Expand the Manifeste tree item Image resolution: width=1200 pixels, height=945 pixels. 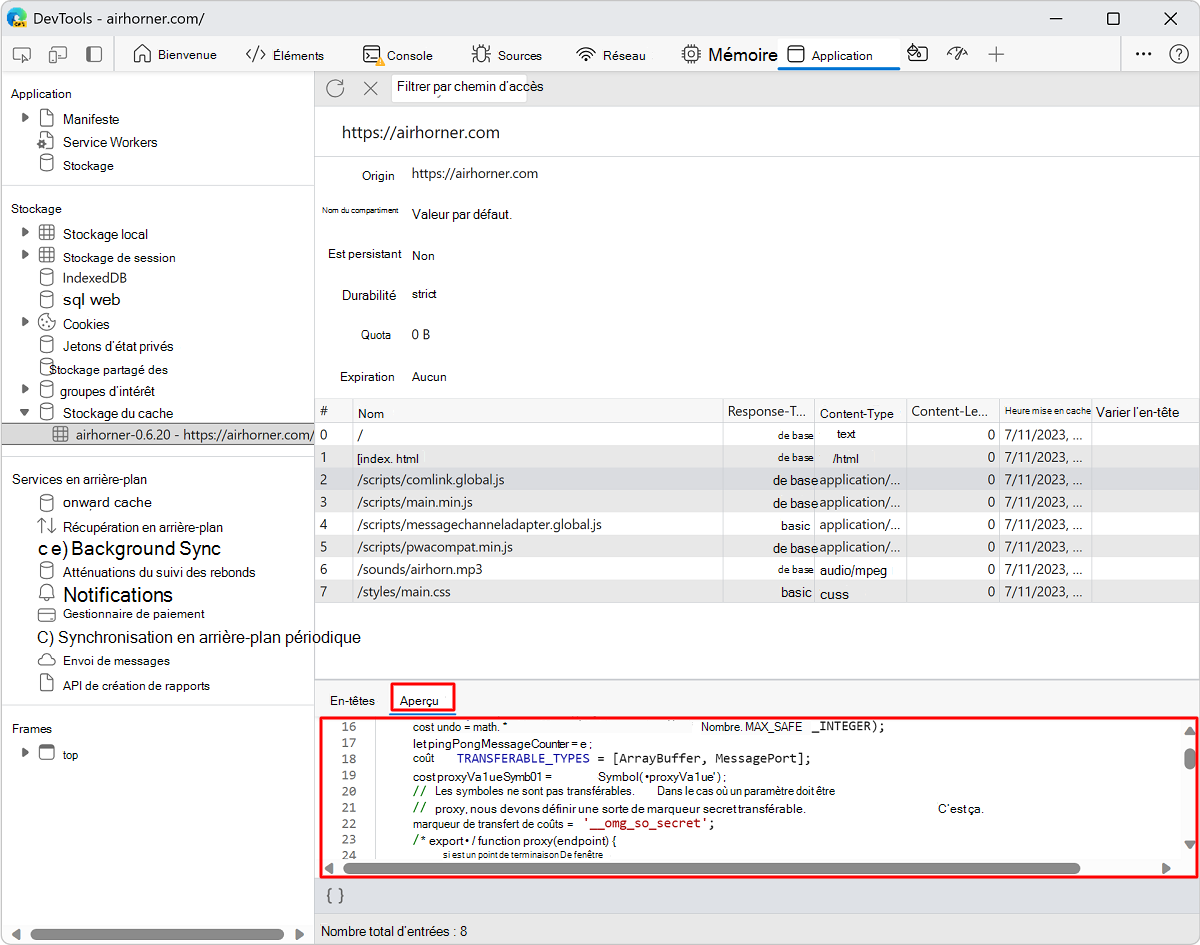(x=25, y=118)
